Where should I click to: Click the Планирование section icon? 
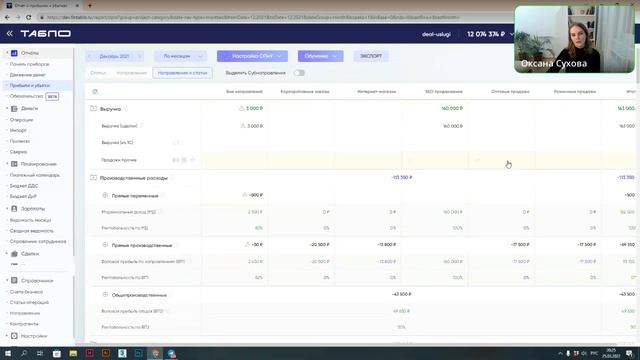point(14,164)
